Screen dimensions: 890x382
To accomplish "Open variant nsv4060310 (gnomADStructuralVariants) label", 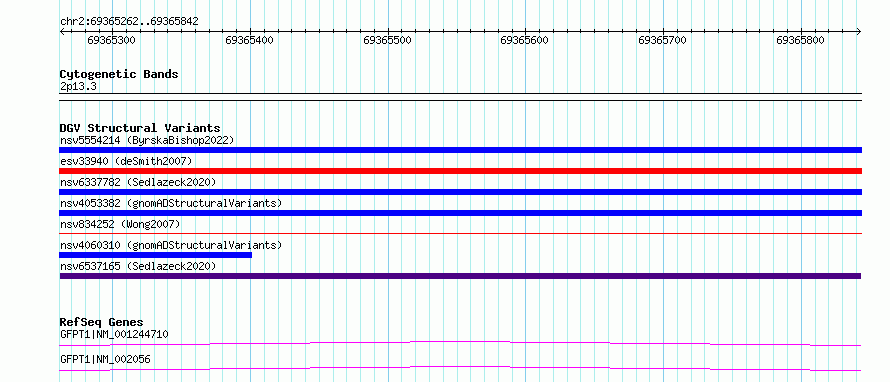I will [x=171, y=245].
